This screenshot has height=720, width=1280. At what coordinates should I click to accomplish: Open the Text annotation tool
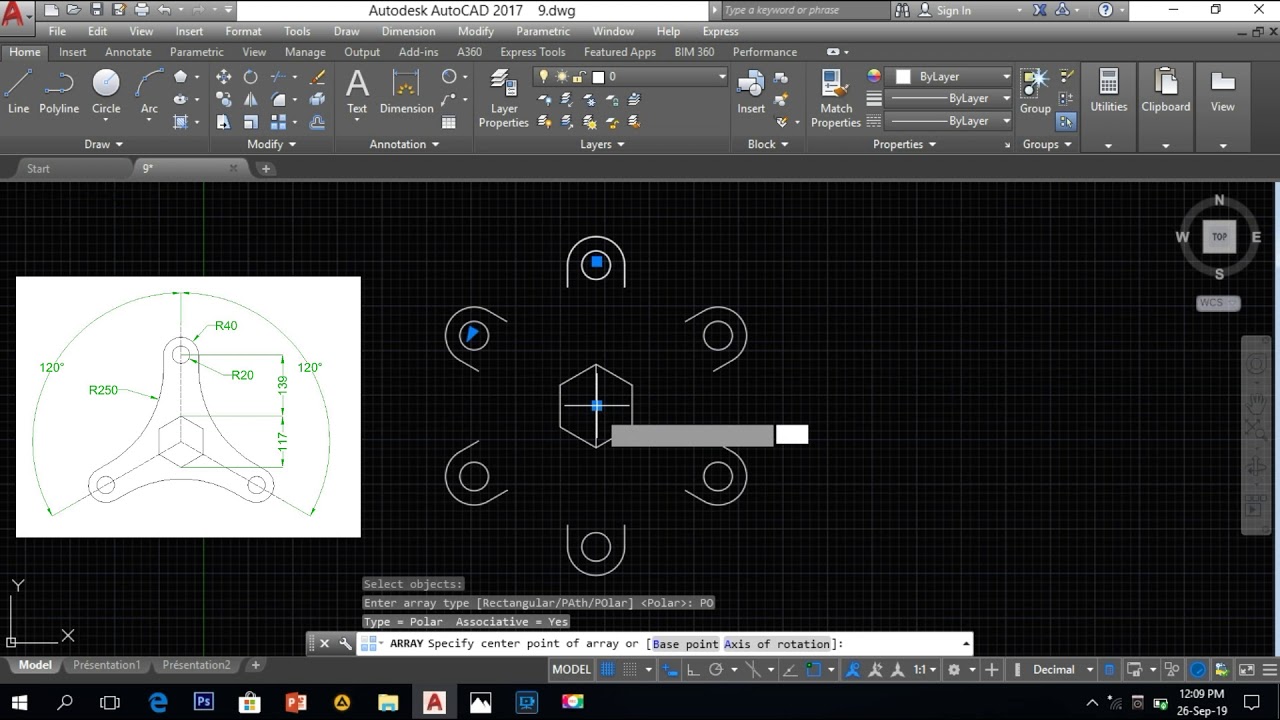(357, 92)
